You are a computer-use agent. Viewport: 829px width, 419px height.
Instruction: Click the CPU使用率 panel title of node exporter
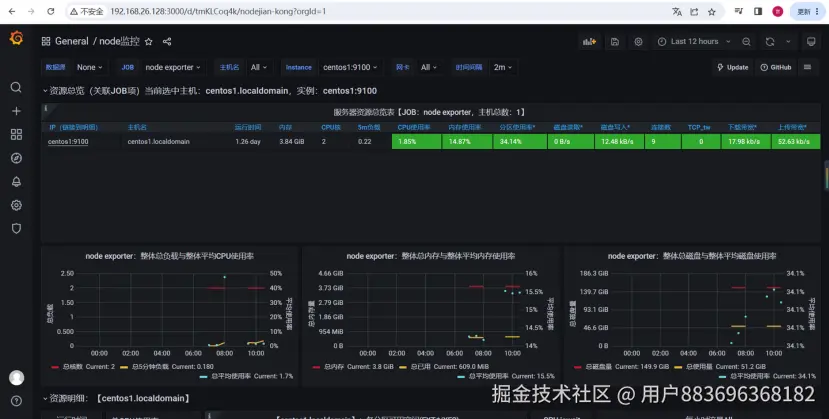point(169,256)
